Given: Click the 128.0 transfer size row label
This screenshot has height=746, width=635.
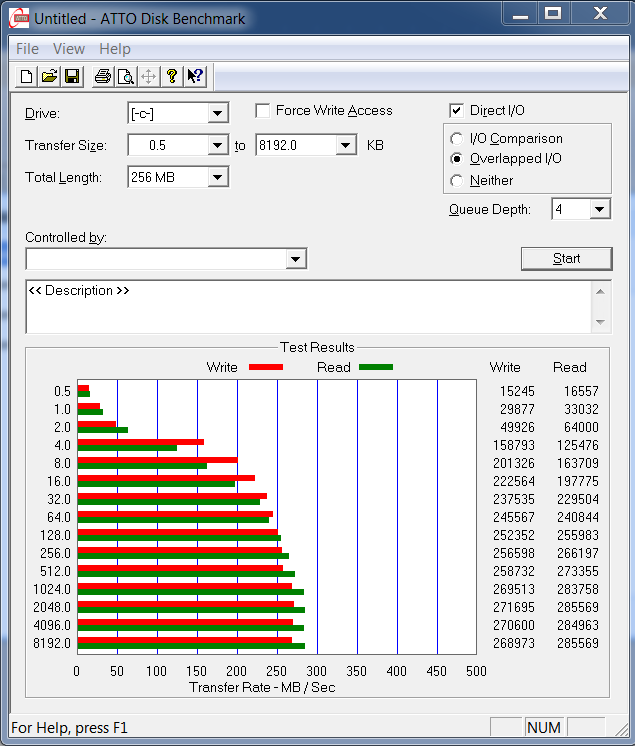Looking at the screenshot, I should [x=55, y=535].
